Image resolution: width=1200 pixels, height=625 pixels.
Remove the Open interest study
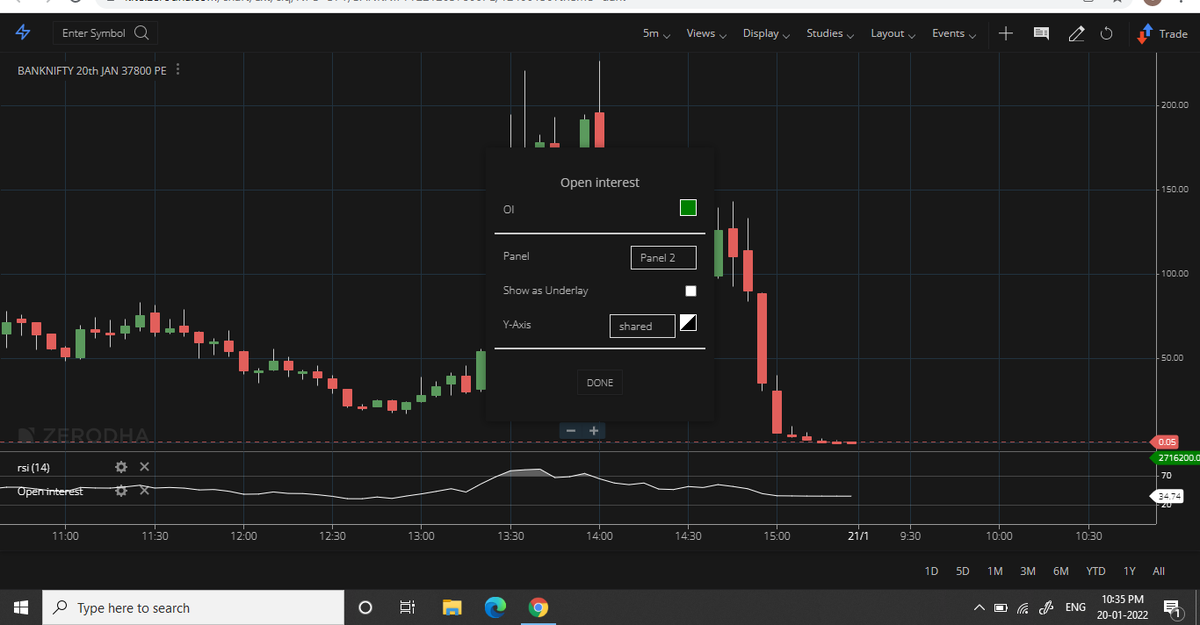(x=144, y=490)
